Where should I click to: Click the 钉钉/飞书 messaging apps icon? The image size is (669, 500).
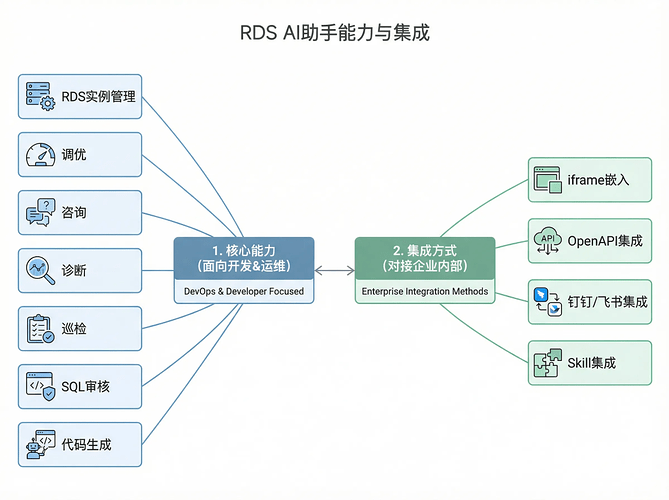coord(548,301)
